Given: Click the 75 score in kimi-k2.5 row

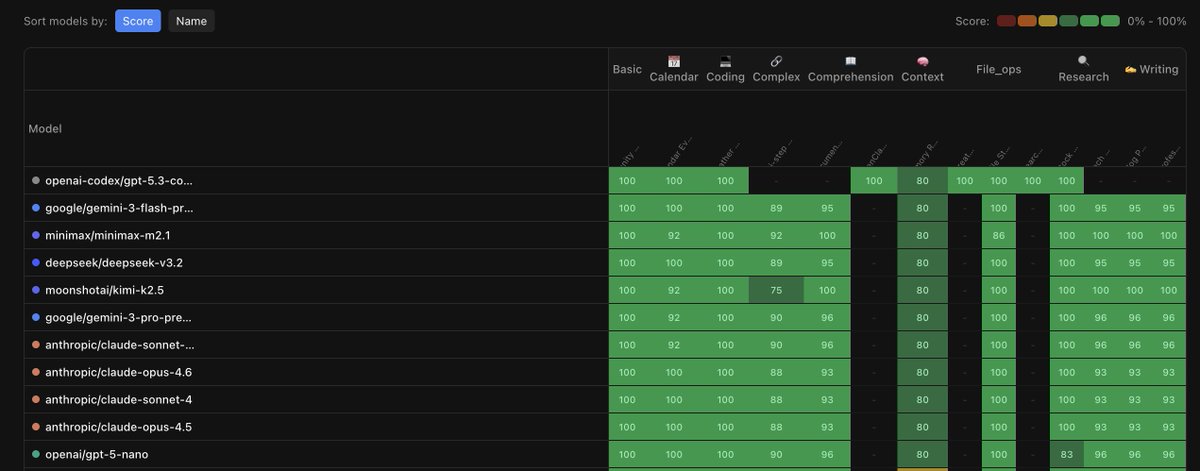Looking at the screenshot, I should pos(776,290).
